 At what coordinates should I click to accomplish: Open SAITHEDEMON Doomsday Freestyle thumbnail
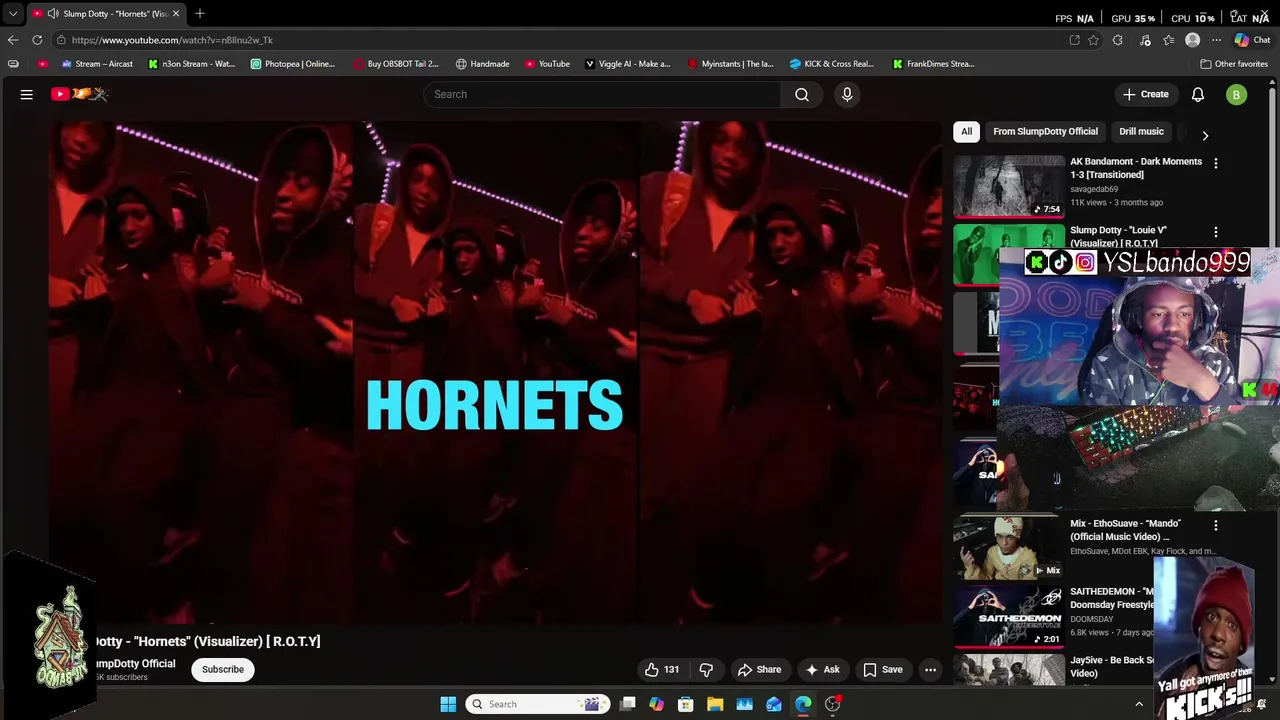1008,616
